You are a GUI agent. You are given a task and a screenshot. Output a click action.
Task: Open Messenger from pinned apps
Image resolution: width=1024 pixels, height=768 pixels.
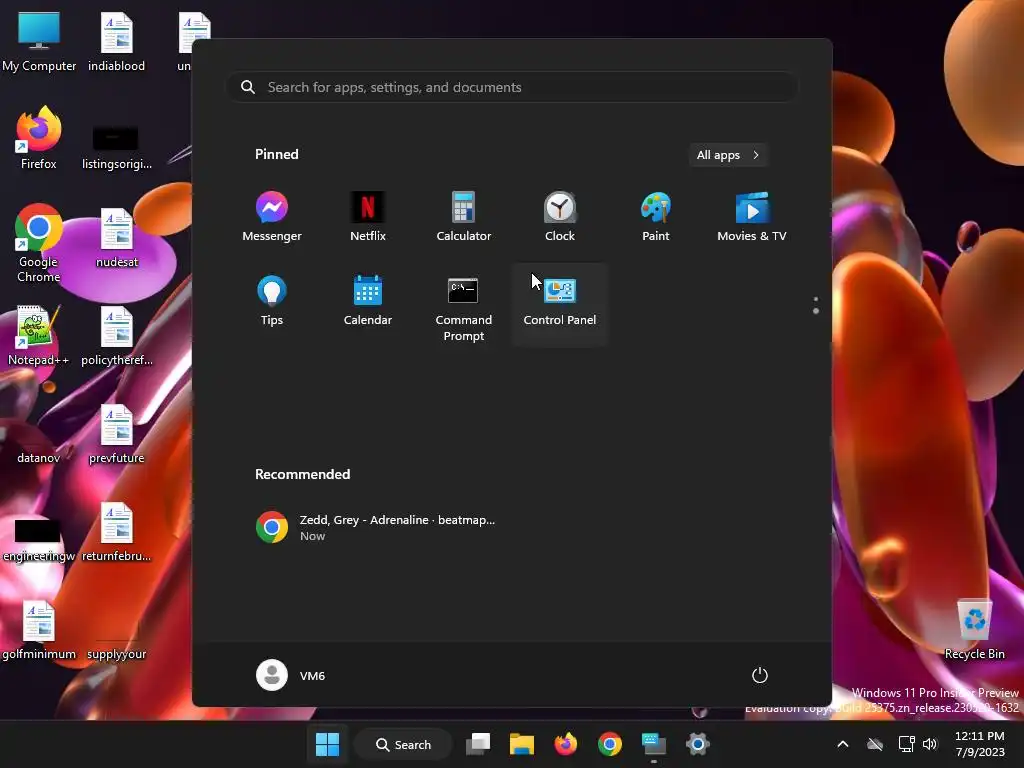point(272,217)
